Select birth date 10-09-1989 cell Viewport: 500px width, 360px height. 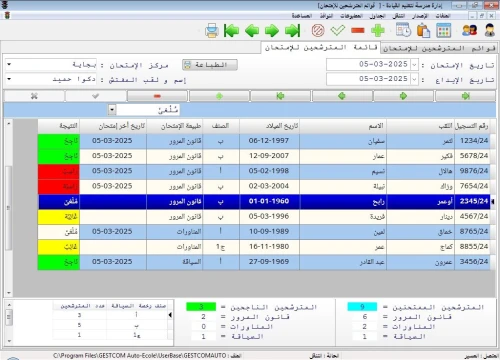tap(269, 232)
